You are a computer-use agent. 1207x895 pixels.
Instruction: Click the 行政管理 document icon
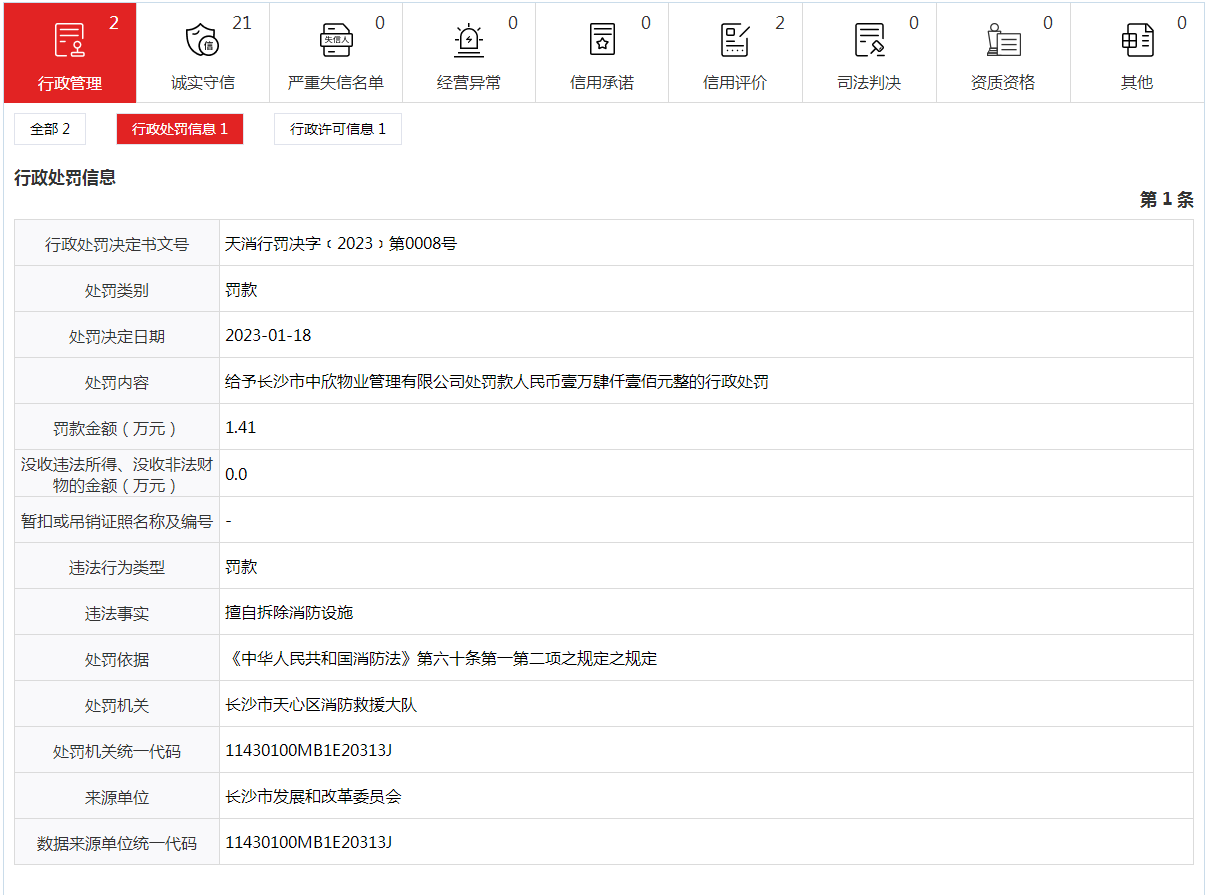pyautogui.click(x=69, y=40)
